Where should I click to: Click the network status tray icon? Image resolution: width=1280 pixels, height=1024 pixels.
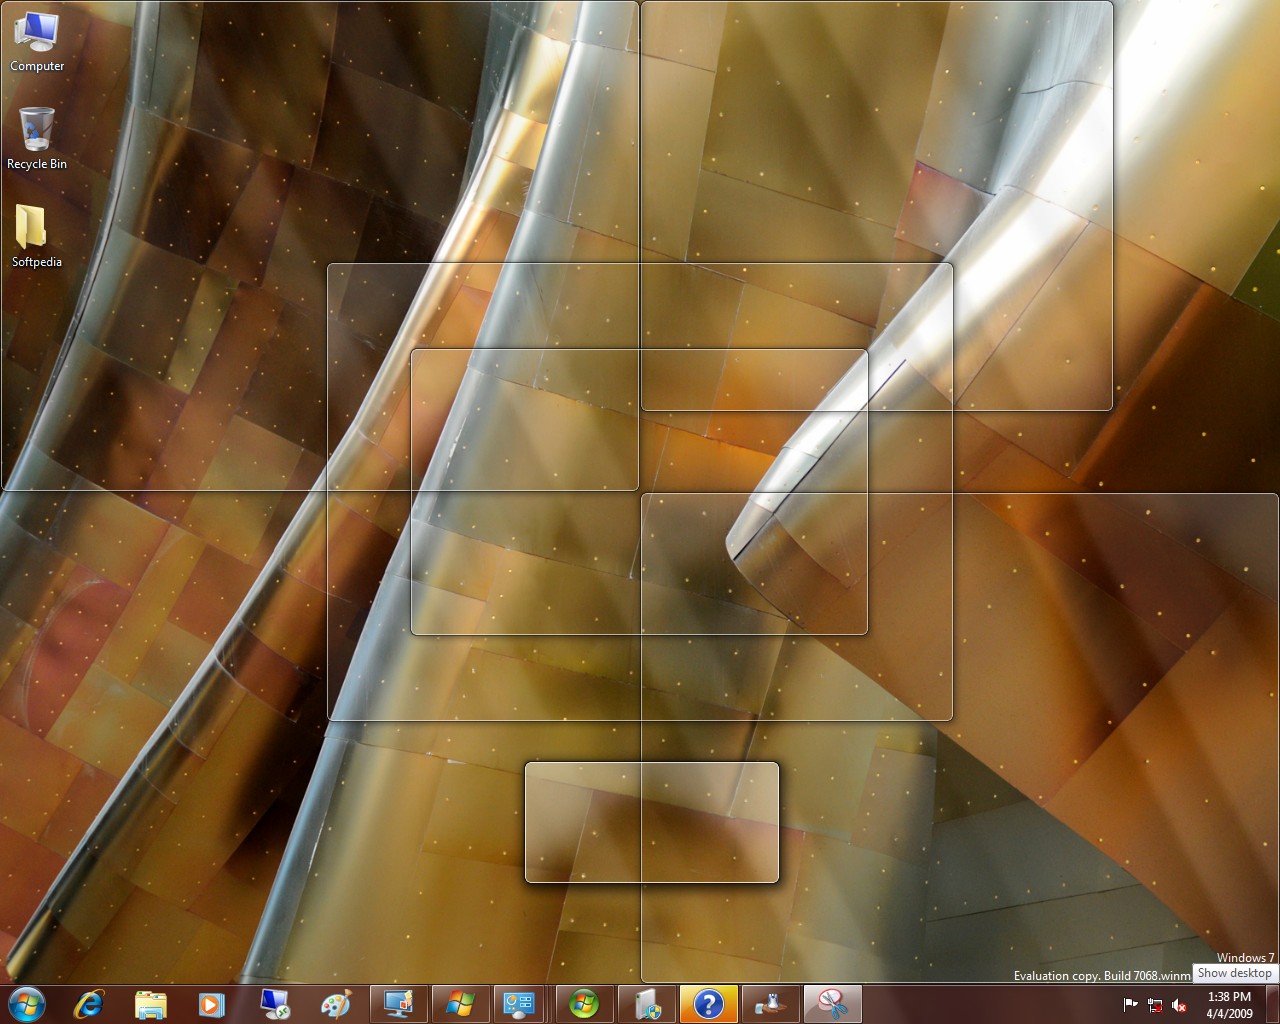coord(1155,1005)
